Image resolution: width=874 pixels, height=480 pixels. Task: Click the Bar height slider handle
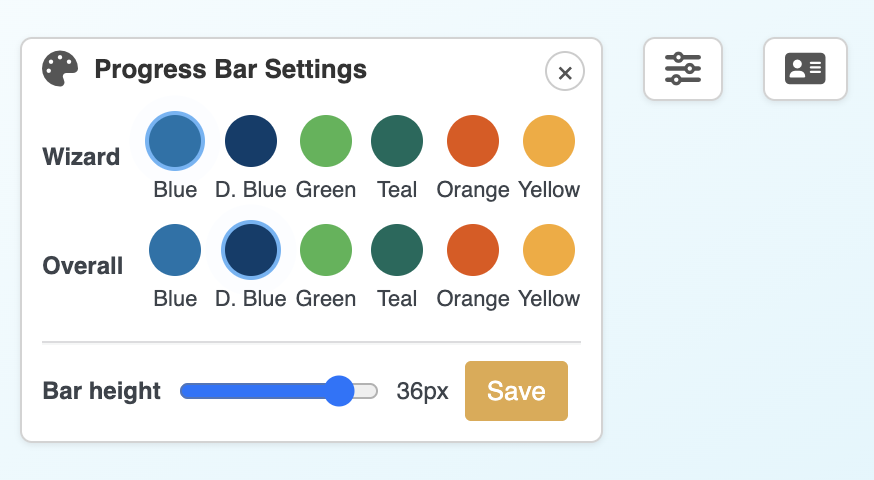(339, 391)
